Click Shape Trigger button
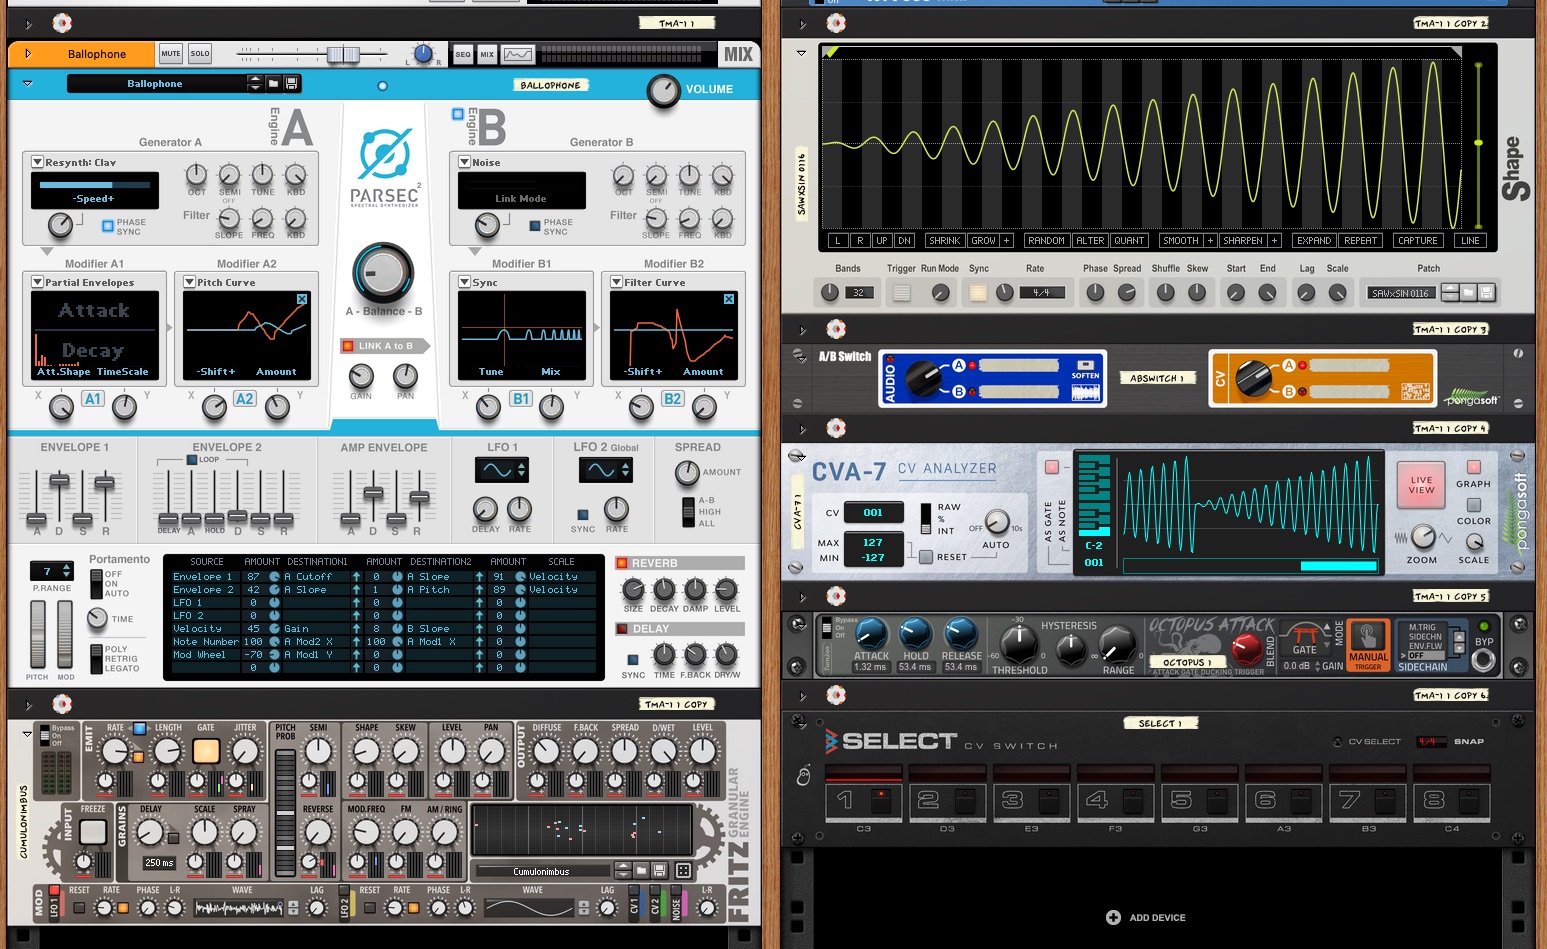 point(901,293)
